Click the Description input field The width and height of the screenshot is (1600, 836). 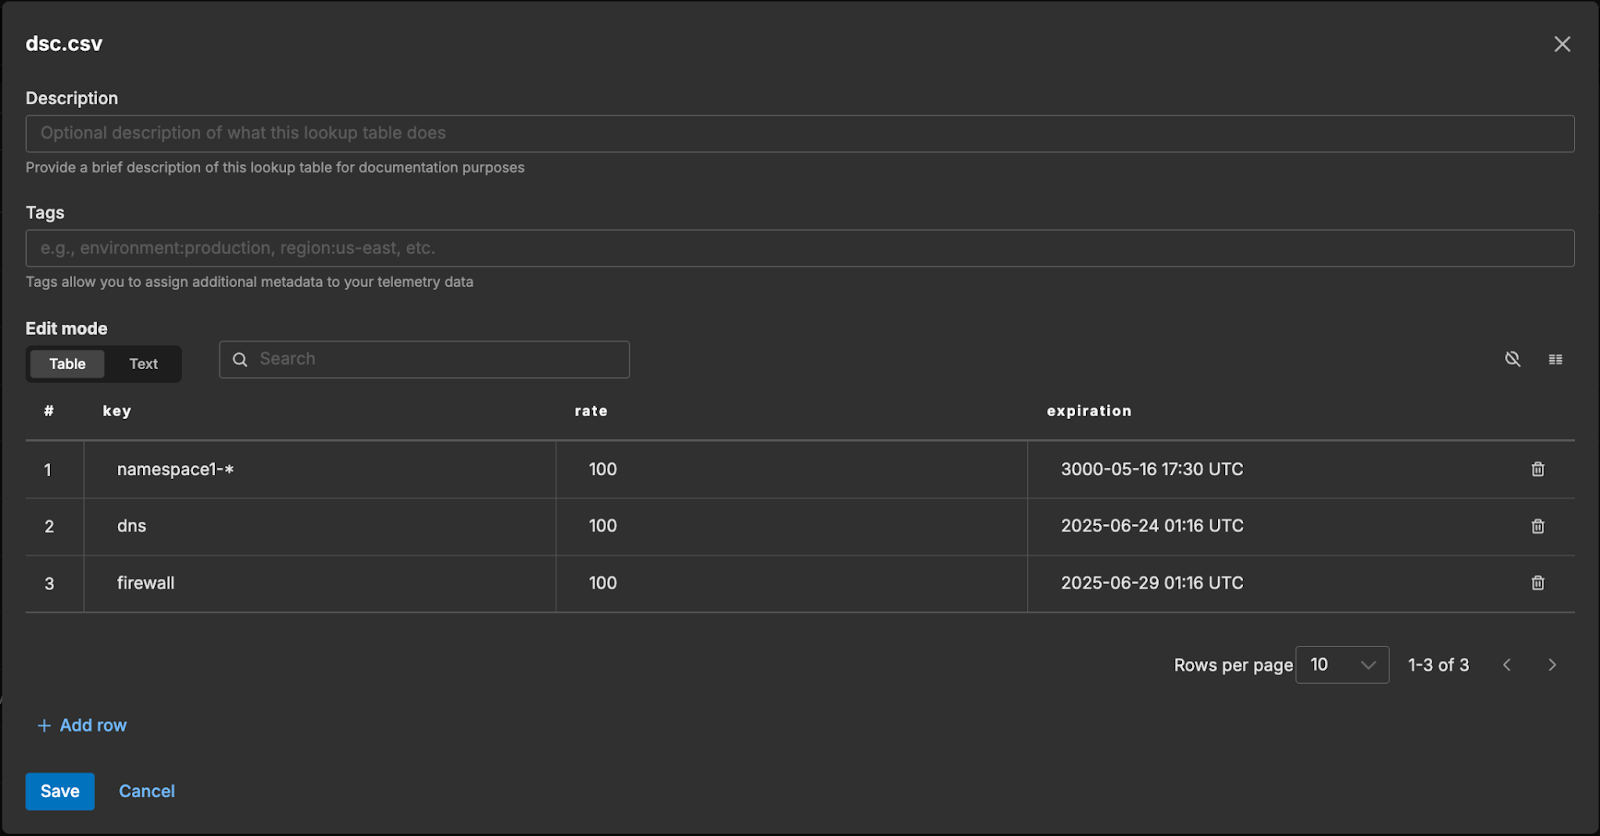click(799, 133)
